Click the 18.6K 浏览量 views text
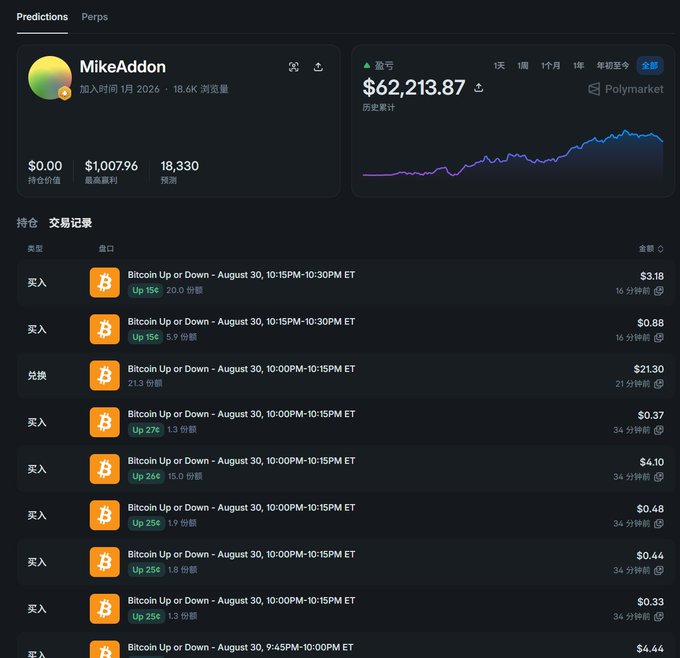Image resolution: width=680 pixels, height=658 pixels. (x=201, y=89)
